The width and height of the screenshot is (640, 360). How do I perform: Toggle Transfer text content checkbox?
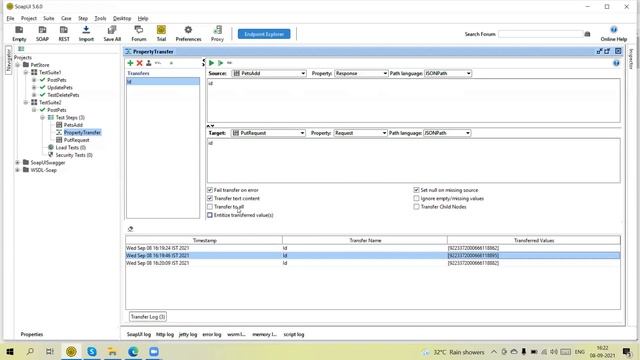tap(210, 198)
